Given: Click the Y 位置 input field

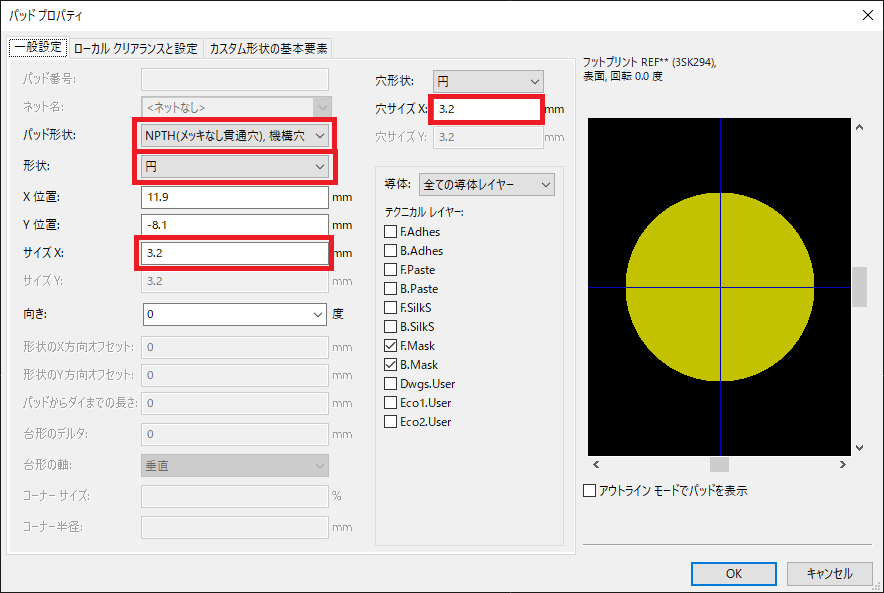Looking at the screenshot, I should (x=235, y=225).
